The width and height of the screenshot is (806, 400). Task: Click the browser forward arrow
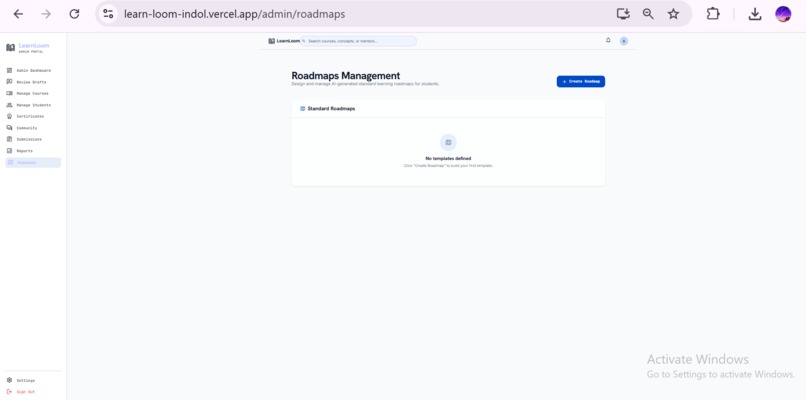(46, 14)
